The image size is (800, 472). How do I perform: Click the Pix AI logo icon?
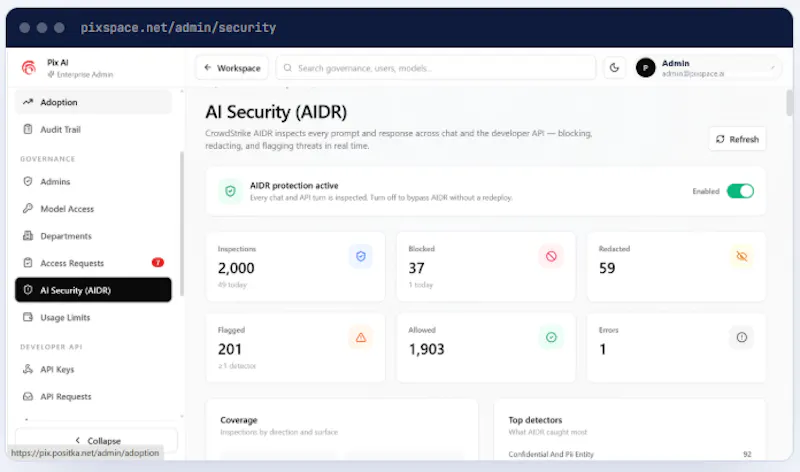coord(29,67)
